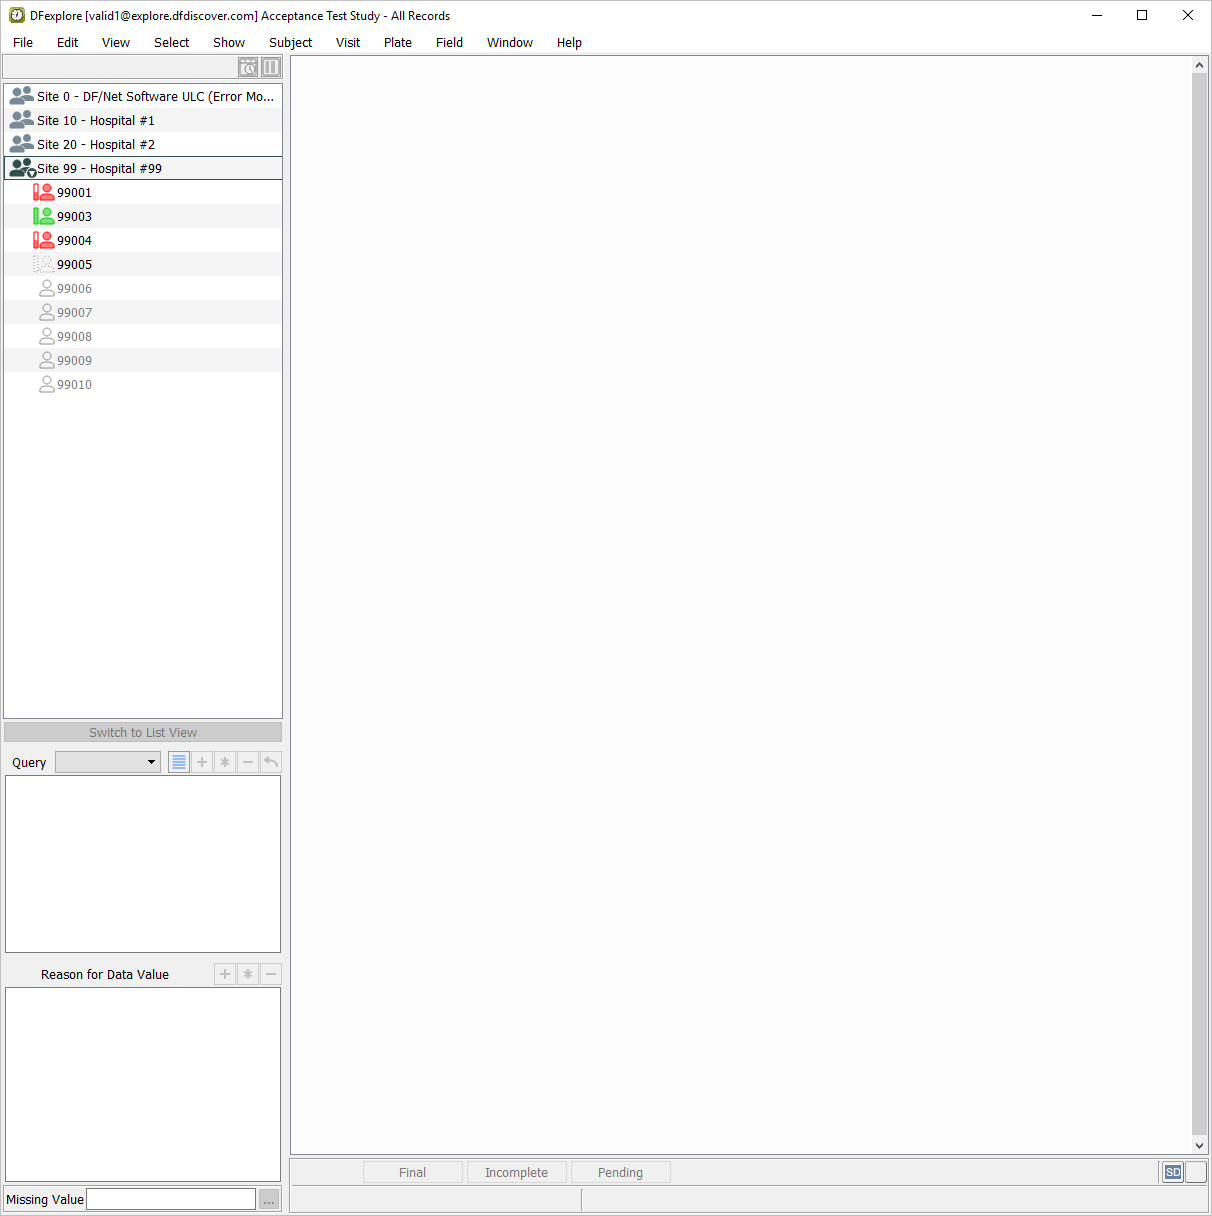Click the undo arrow icon in Query toolbar
Image resolution: width=1212 pixels, height=1216 pixels.
click(271, 762)
